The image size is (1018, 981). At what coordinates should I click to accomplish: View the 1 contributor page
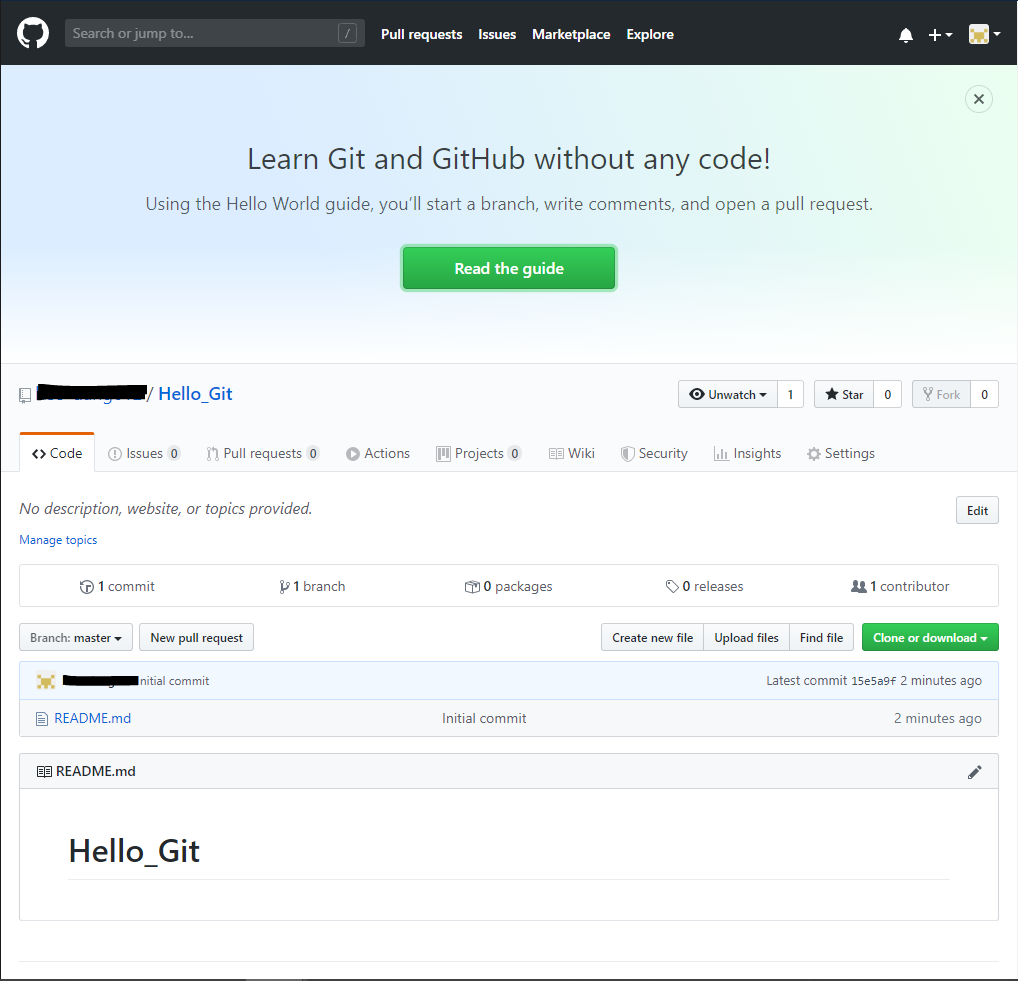pyautogui.click(x=900, y=586)
